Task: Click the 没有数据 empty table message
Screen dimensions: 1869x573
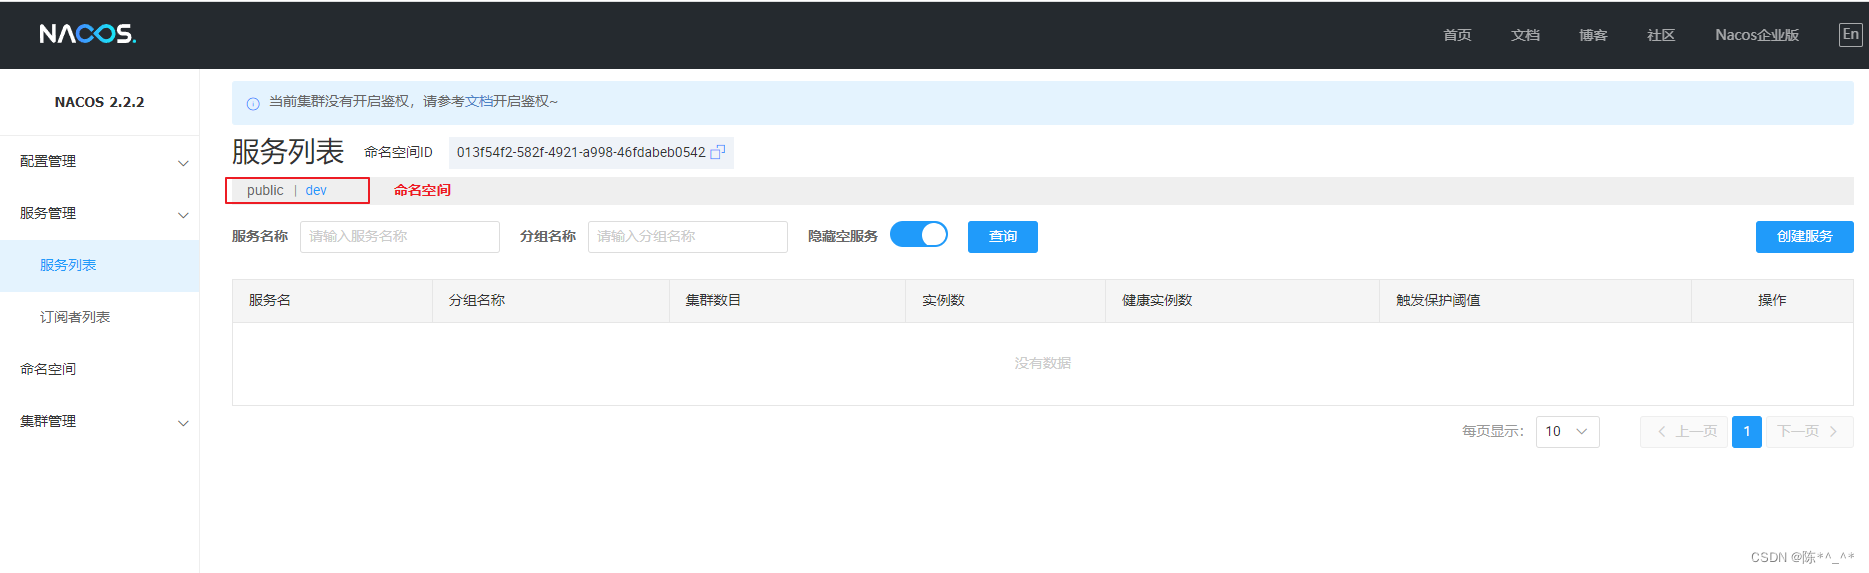Action: pyautogui.click(x=1042, y=363)
